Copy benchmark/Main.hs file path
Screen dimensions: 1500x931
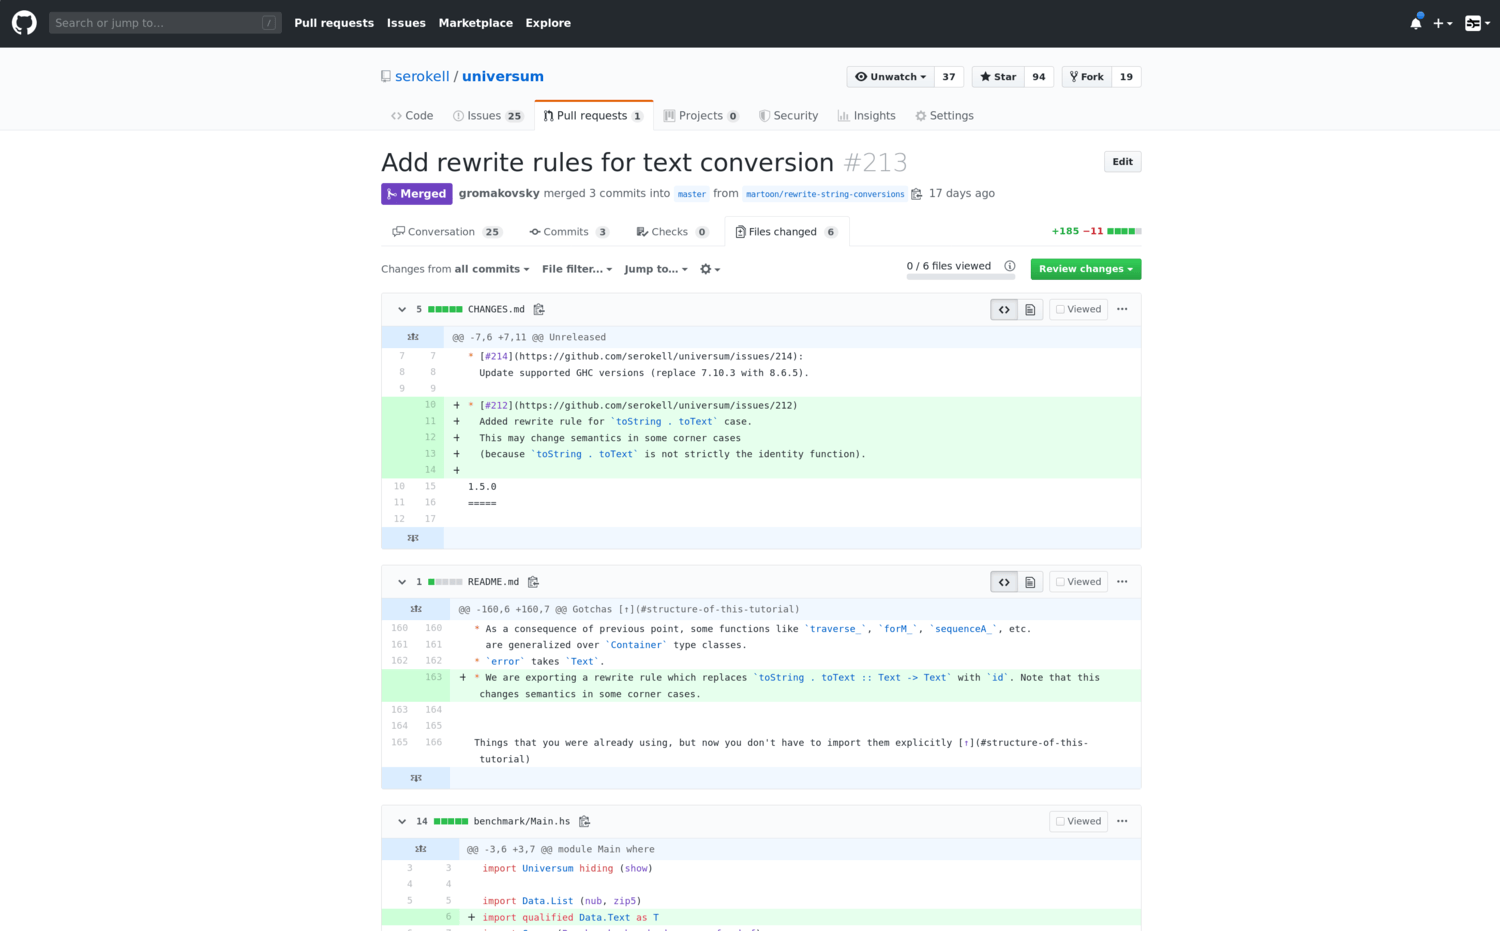[x=584, y=821]
